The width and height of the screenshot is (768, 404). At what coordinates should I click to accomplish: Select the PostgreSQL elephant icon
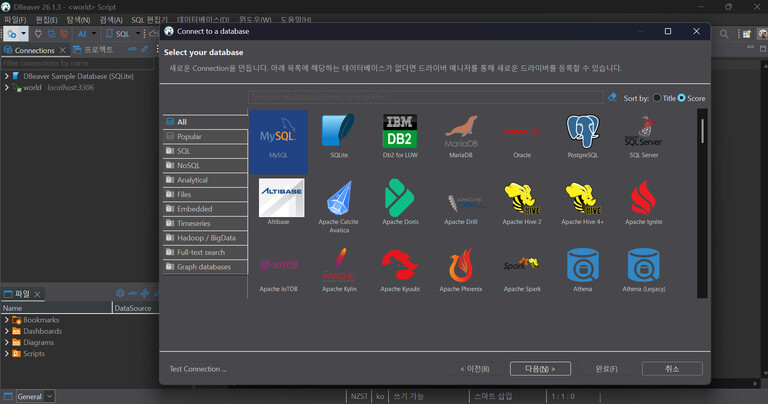tap(582, 131)
